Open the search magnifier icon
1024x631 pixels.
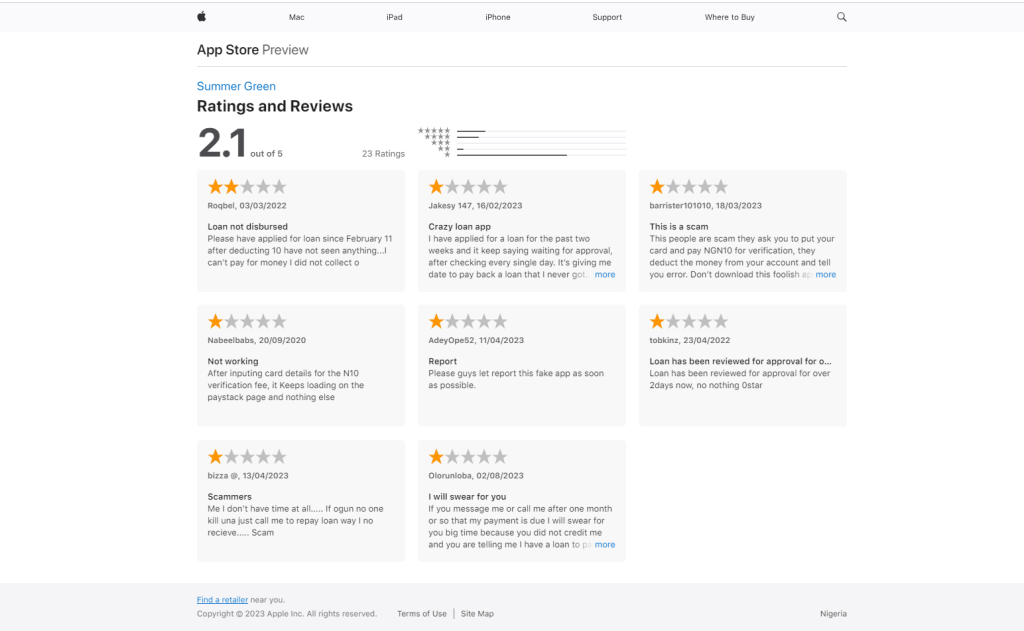(841, 17)
